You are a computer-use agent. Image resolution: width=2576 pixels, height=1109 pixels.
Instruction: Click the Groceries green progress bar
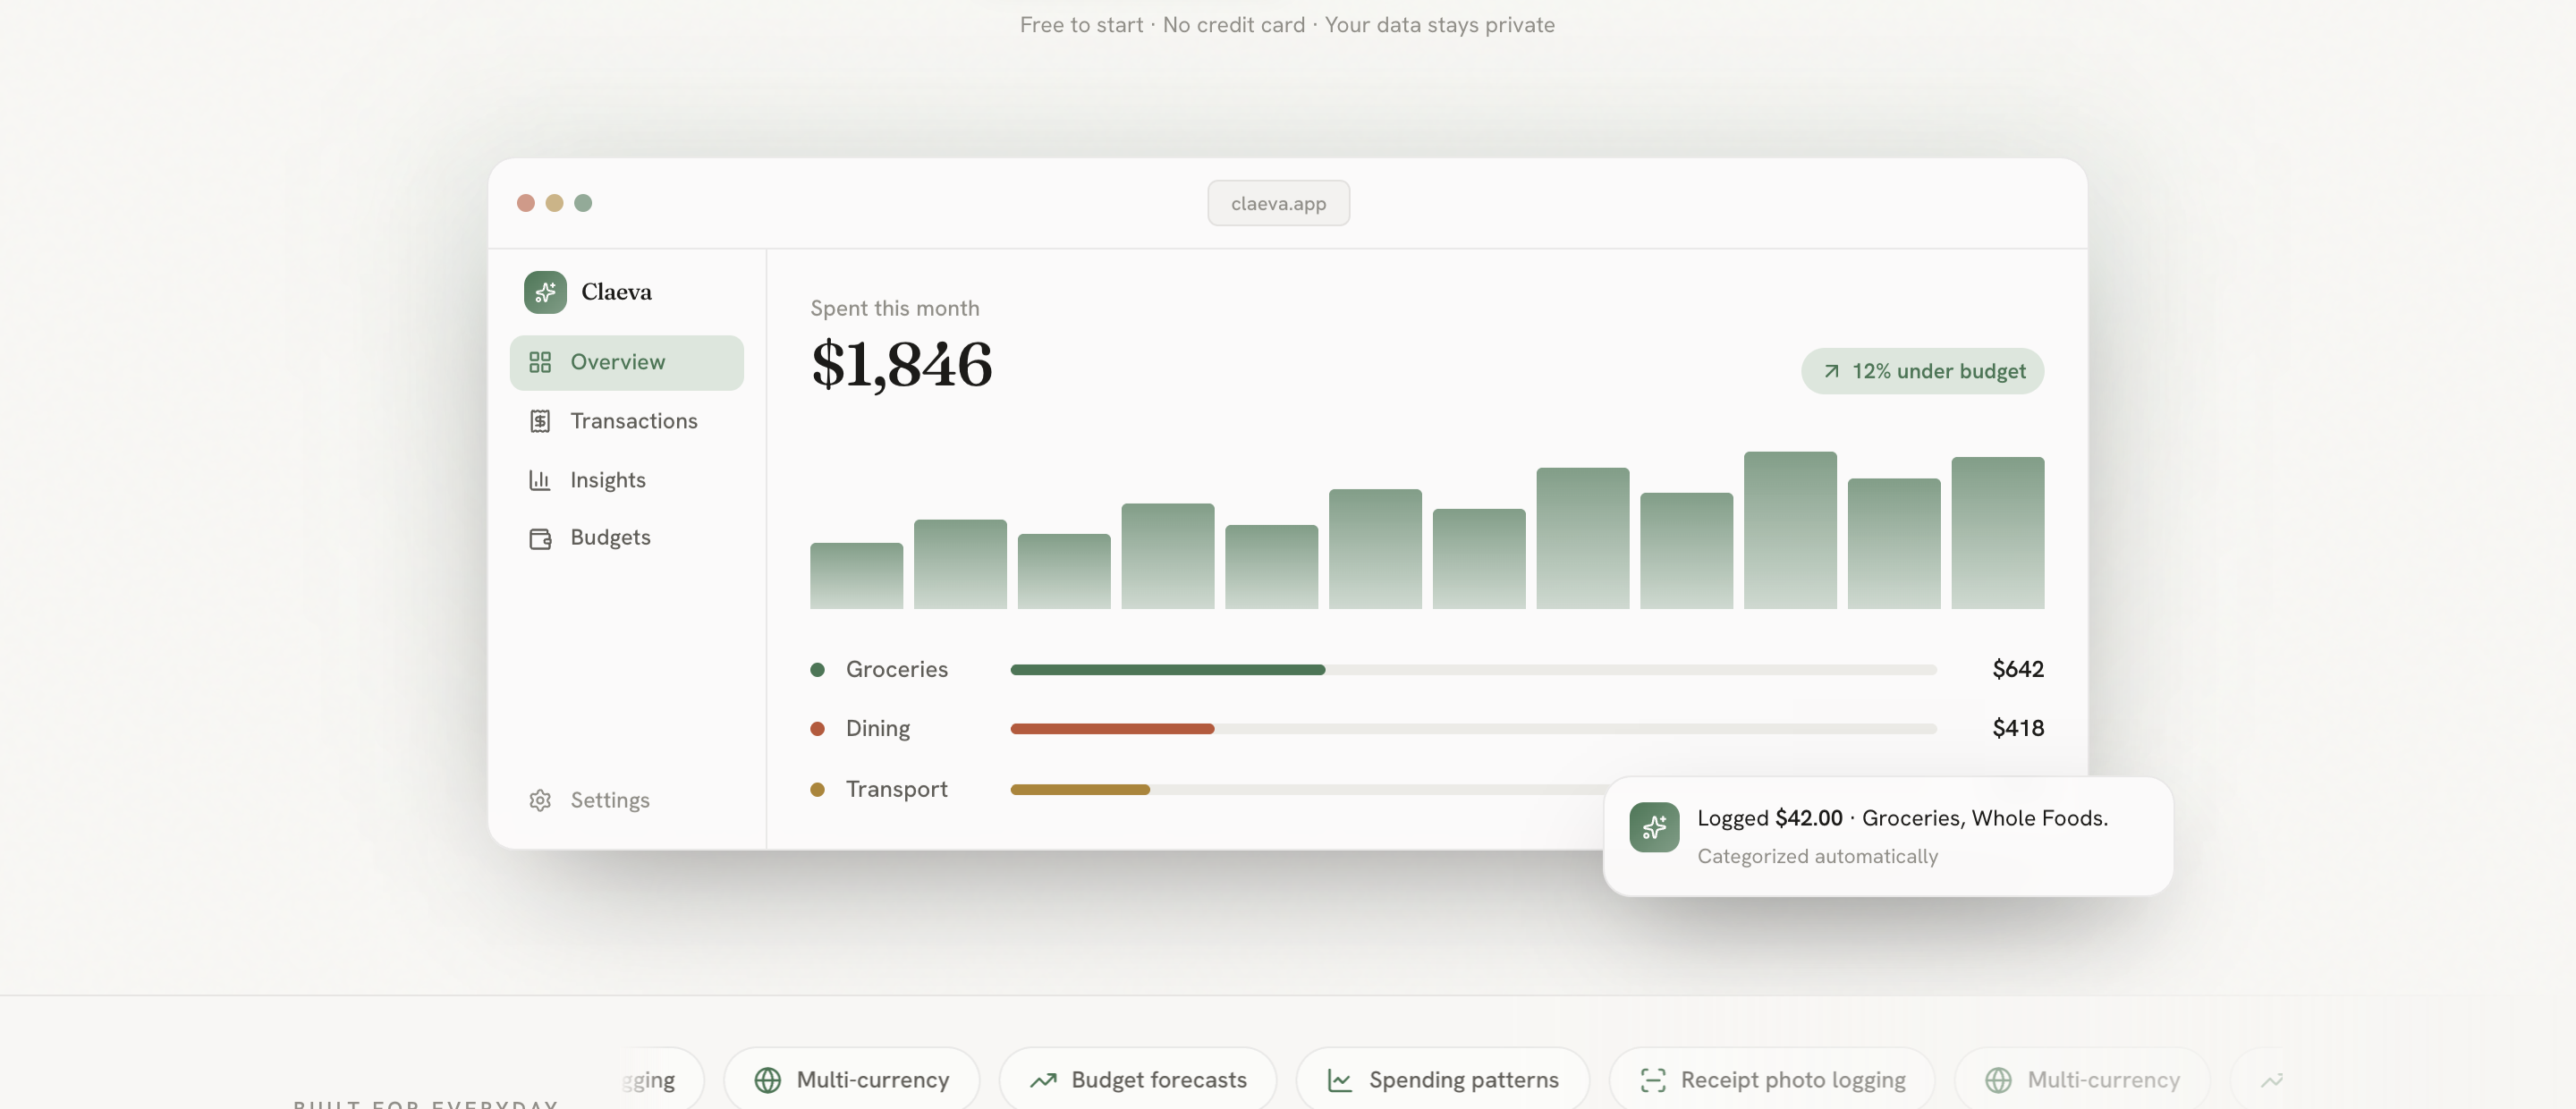tap(1167, 670)
